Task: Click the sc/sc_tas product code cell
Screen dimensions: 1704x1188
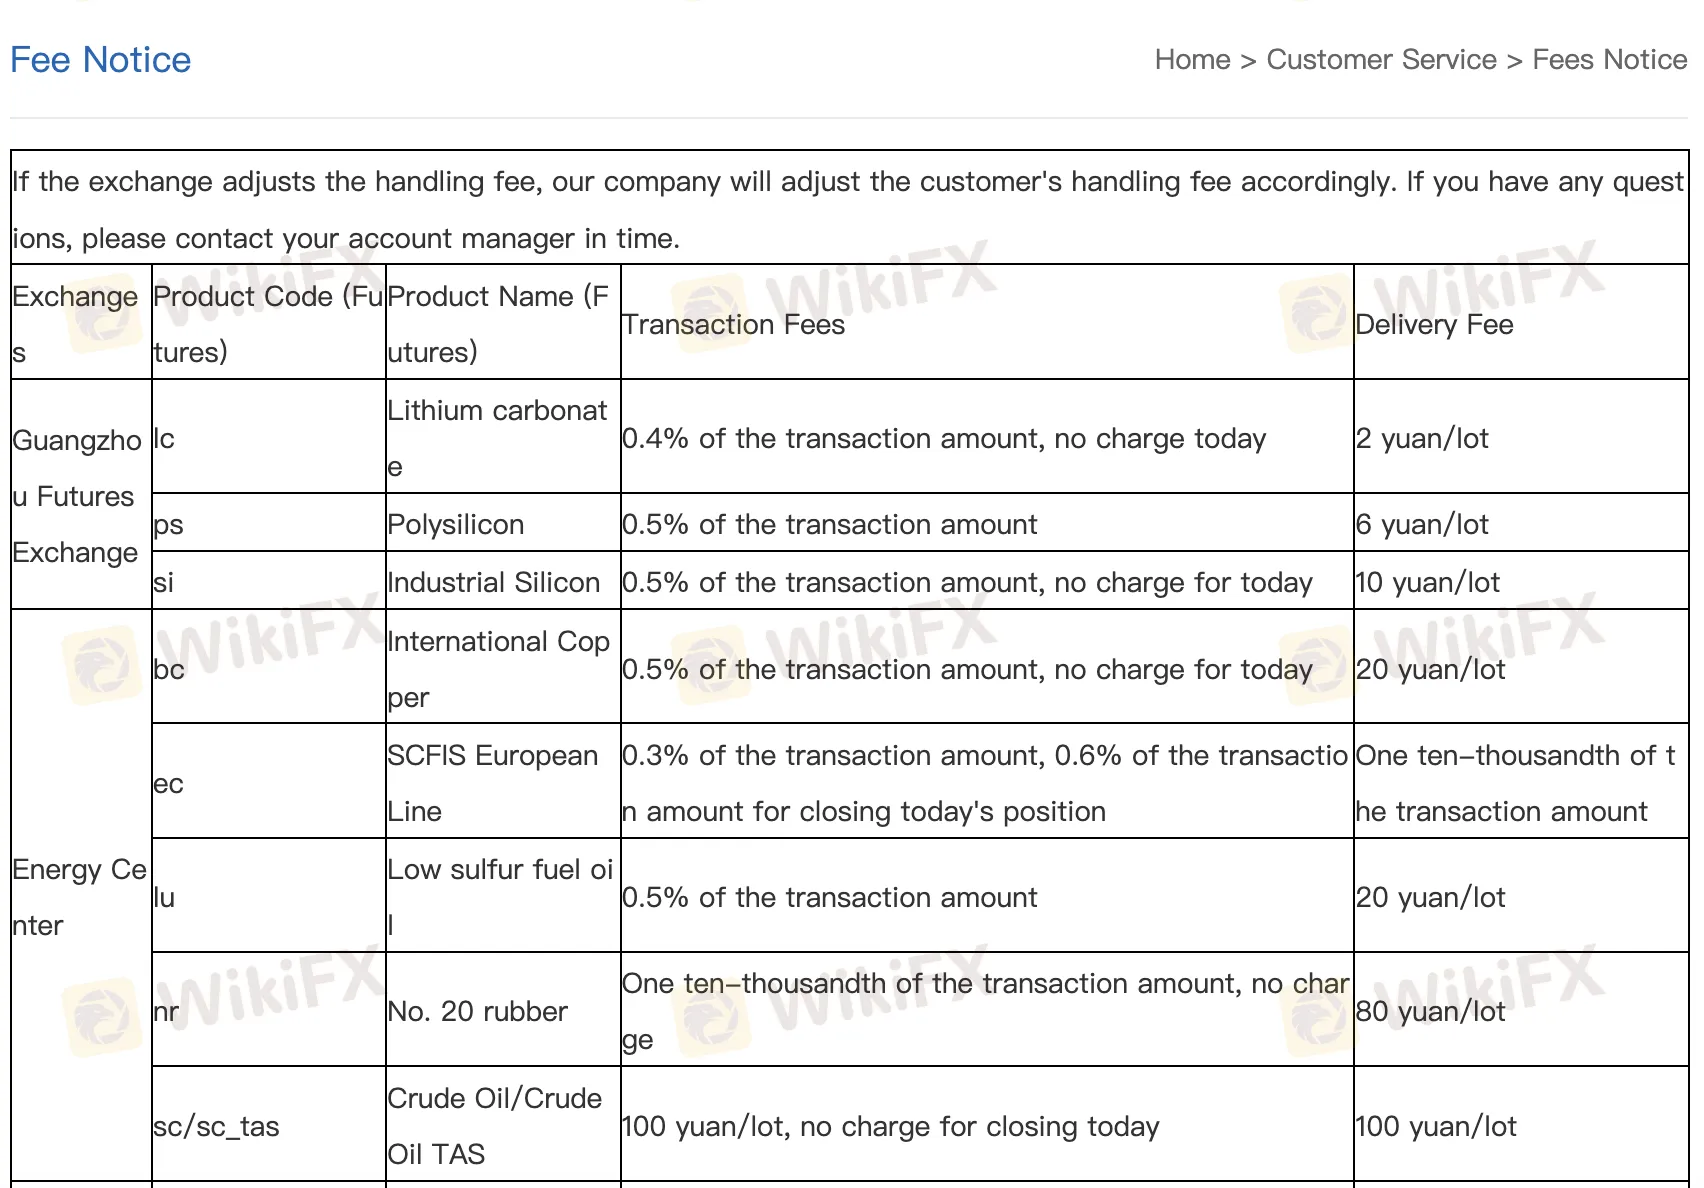Action: point(217,1126)
